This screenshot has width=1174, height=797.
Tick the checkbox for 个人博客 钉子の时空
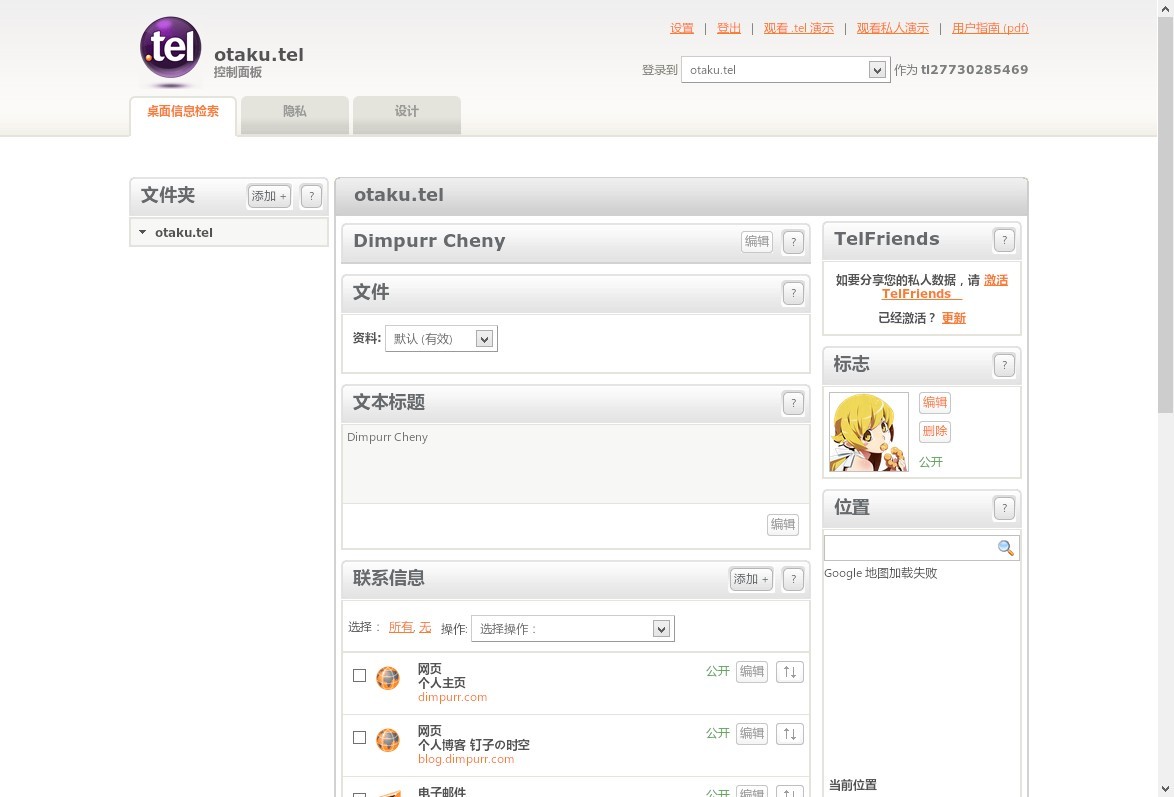point(360,738)
